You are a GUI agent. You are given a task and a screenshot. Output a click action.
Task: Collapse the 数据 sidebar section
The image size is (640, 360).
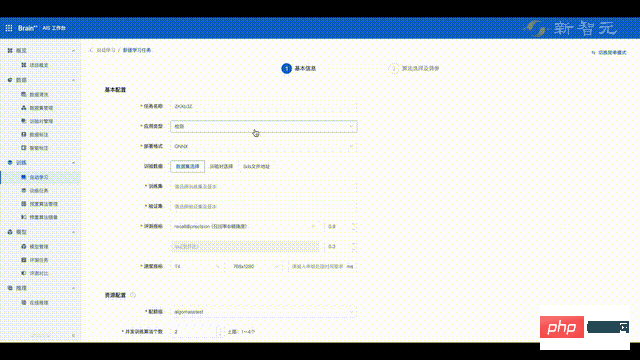[x=73, y=80]
